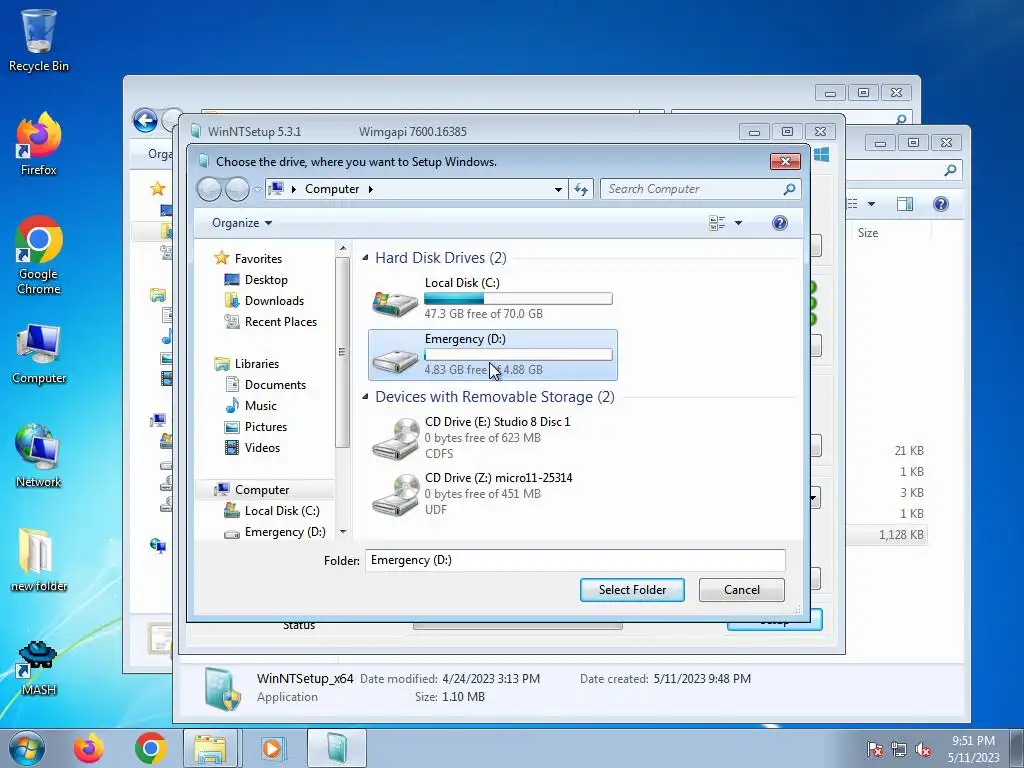This screenshot has width=1024, height=768.
Task: Click into the Folder text field
Action: tap(575, 560)
